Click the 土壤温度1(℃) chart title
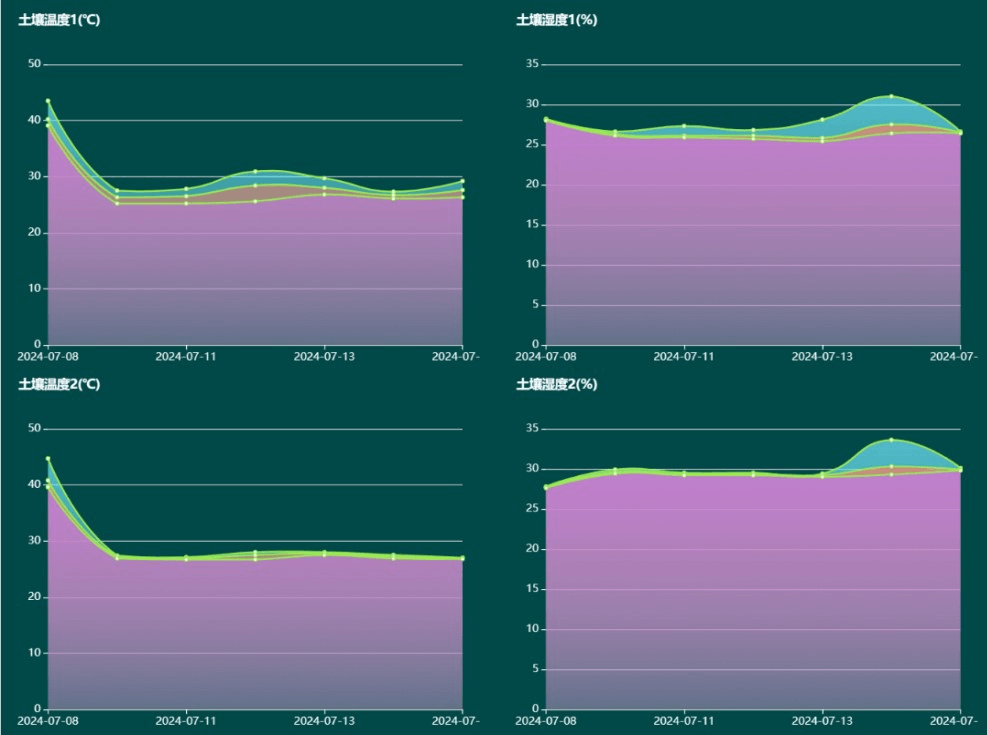Screen dimensions: 987x735 [59, 20]
